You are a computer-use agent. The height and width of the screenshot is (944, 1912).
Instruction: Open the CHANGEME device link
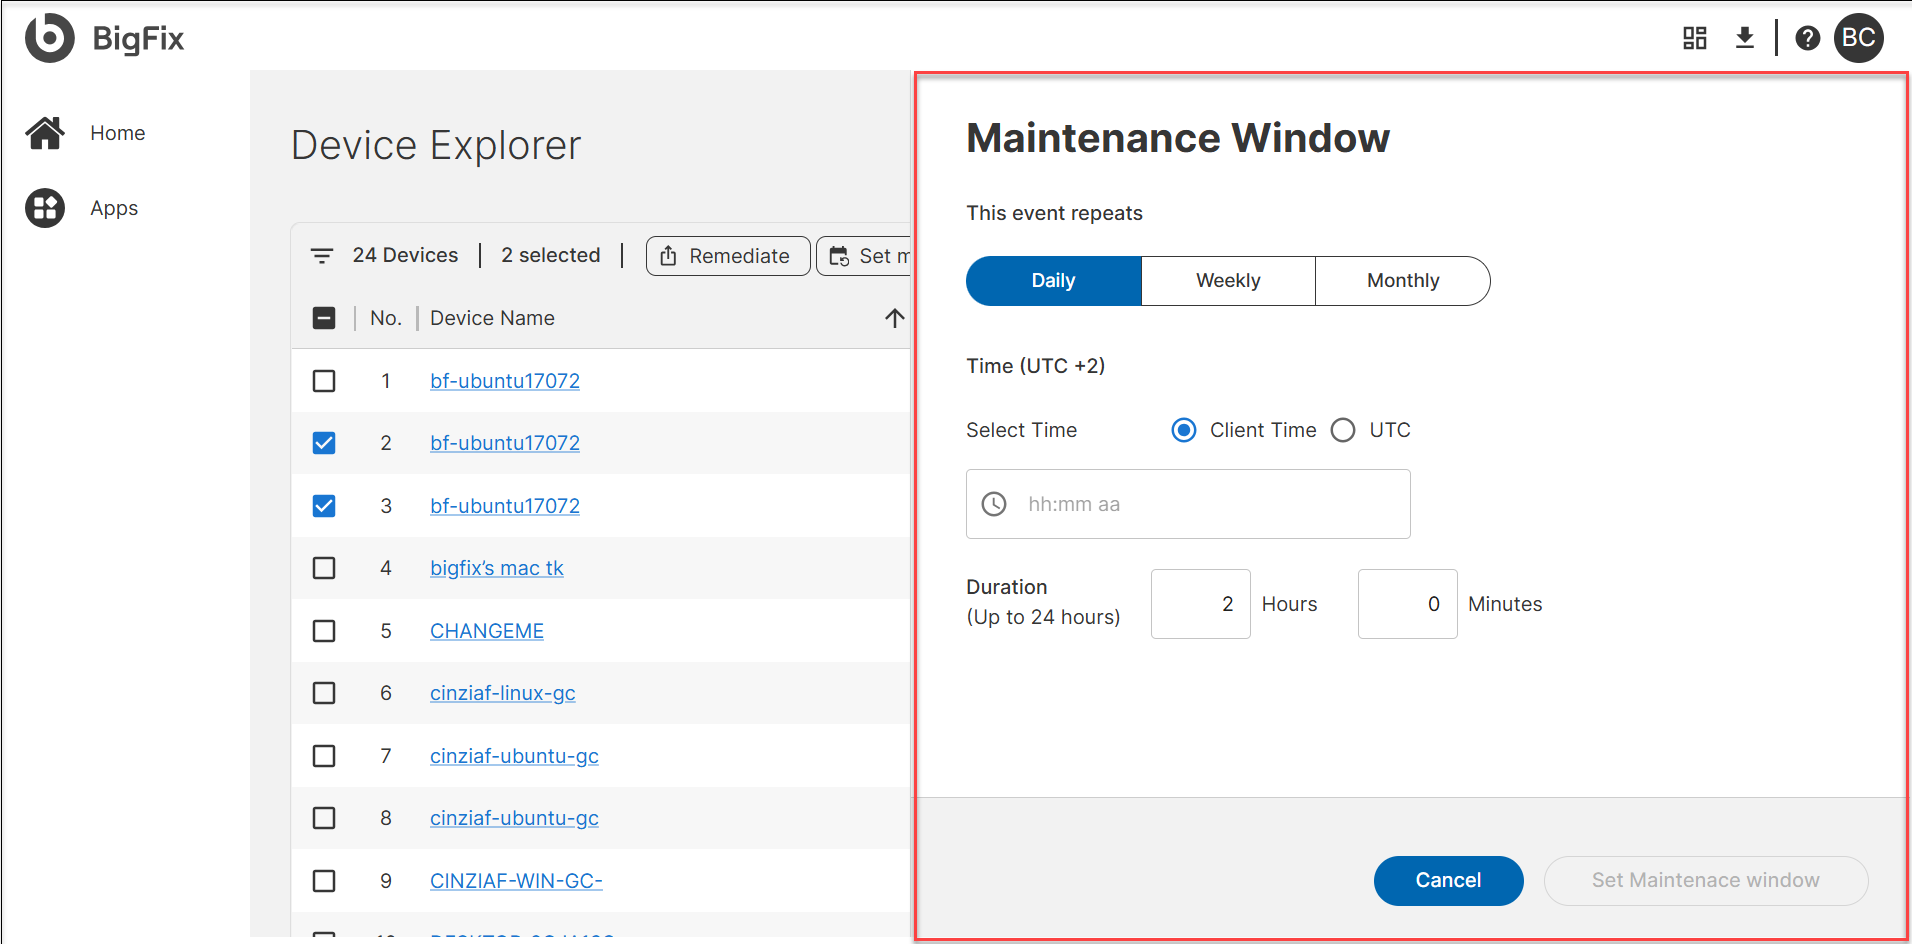tap(487, 630)
